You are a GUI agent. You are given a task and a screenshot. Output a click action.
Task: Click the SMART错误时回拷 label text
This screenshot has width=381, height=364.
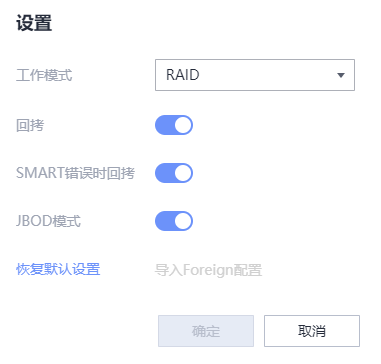[75, 173]
